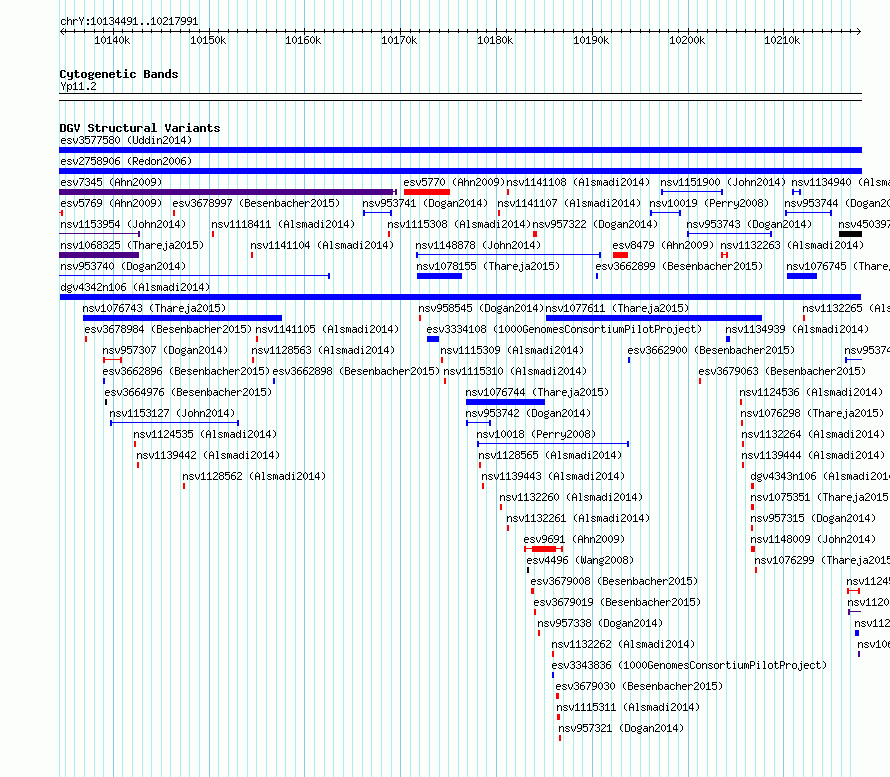Click the esv3577580 (Uddin2014) variant label
This screenshot has width=890, height=777.
pos(126,140)
